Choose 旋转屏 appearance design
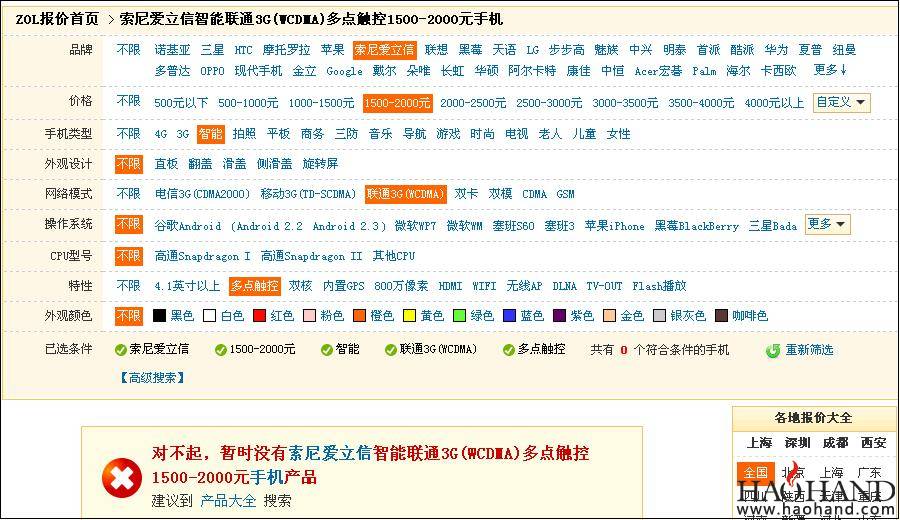The height and width of the screenshot is (520, 900). 320,164
